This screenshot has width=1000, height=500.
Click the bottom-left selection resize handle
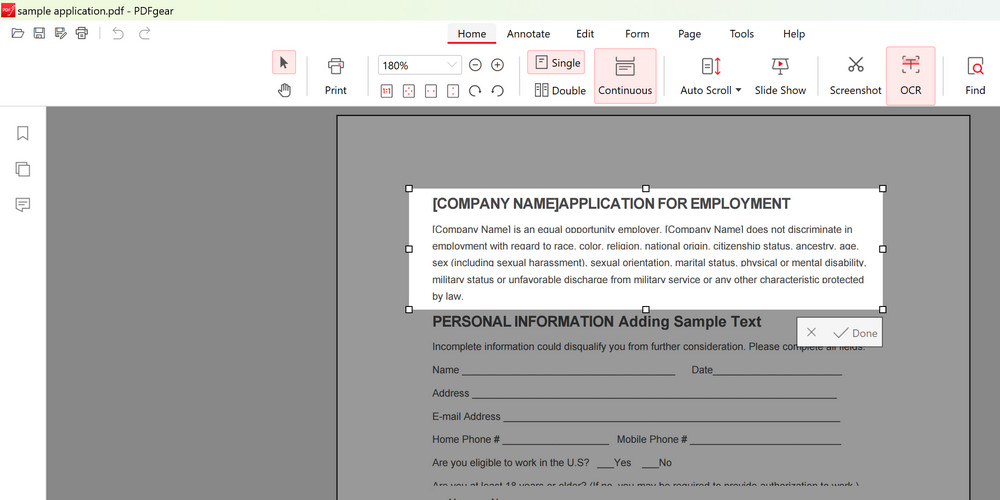(x=409, y=309)
